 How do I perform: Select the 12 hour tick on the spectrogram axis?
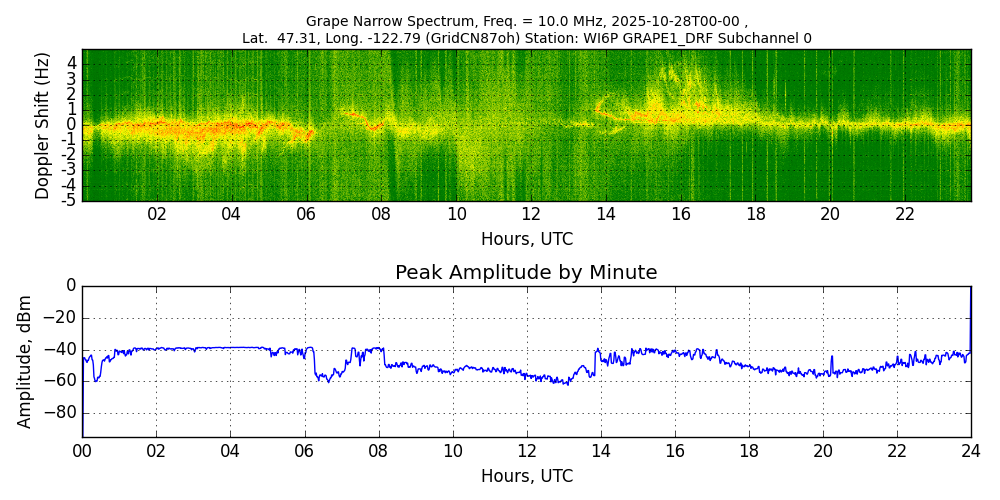531,214
